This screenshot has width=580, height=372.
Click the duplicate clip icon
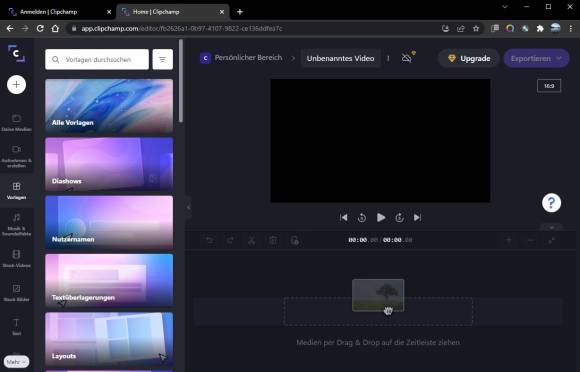(294, 240)
